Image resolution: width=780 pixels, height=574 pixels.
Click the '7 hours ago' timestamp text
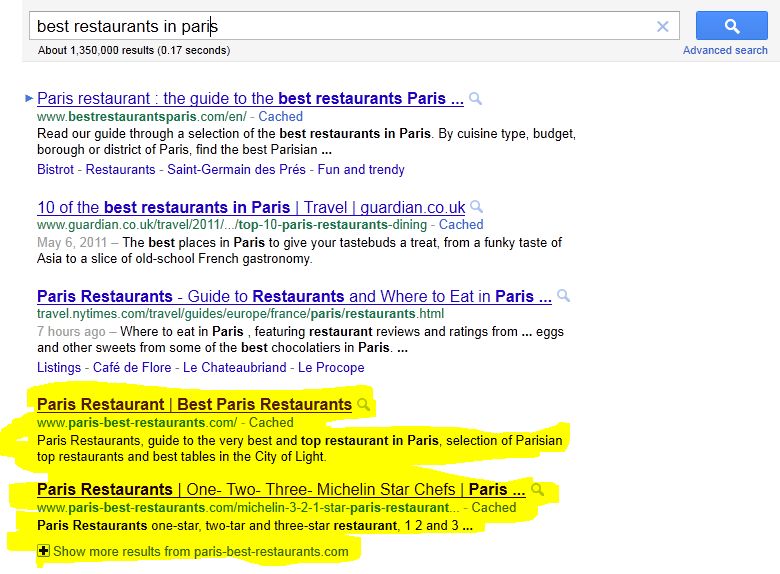tap(71, 332)
